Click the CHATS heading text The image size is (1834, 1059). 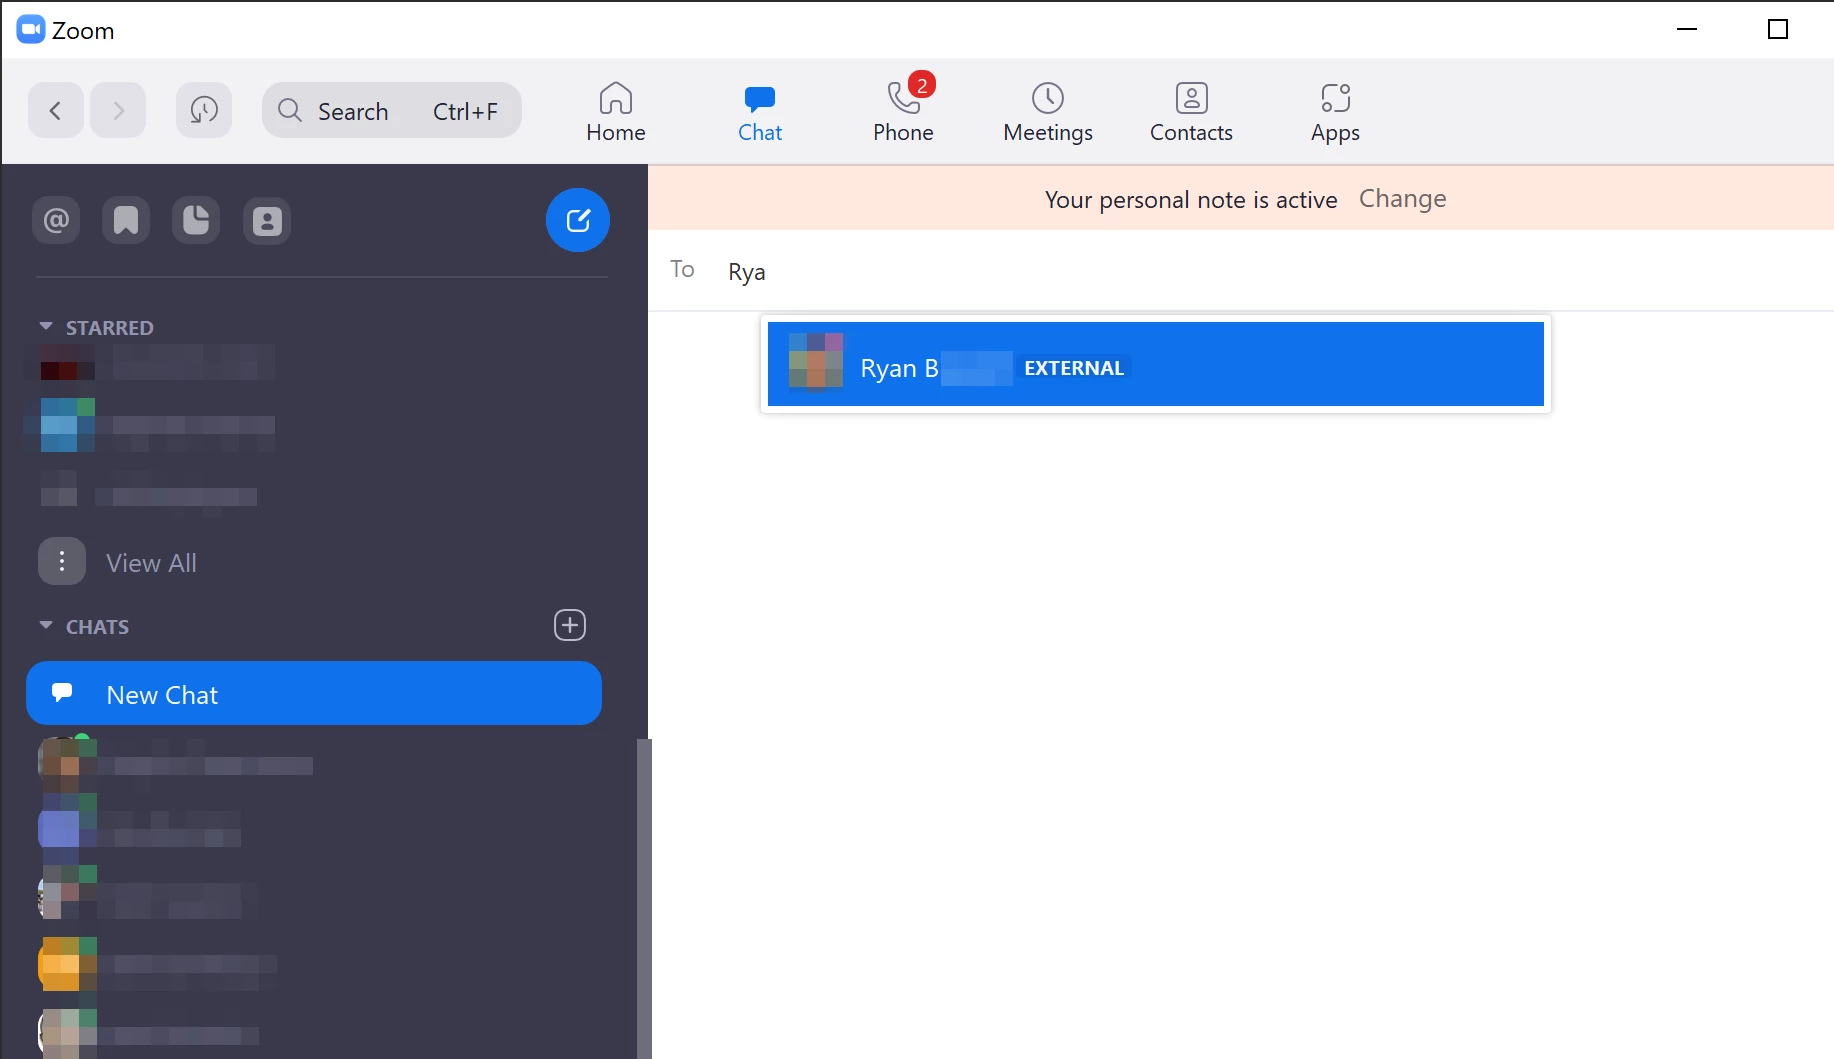97,627
